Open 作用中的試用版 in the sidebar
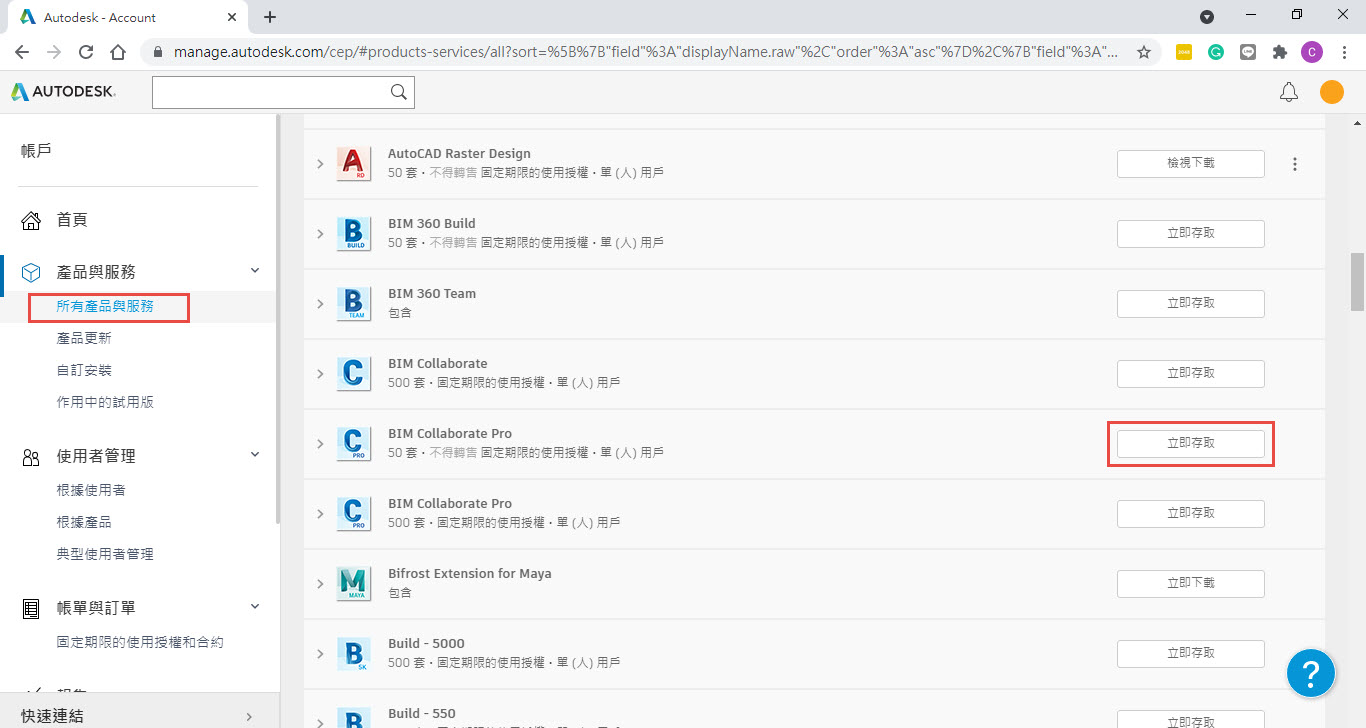The image size is (1366, 728). pyautogui.click(x=105, y=402)
